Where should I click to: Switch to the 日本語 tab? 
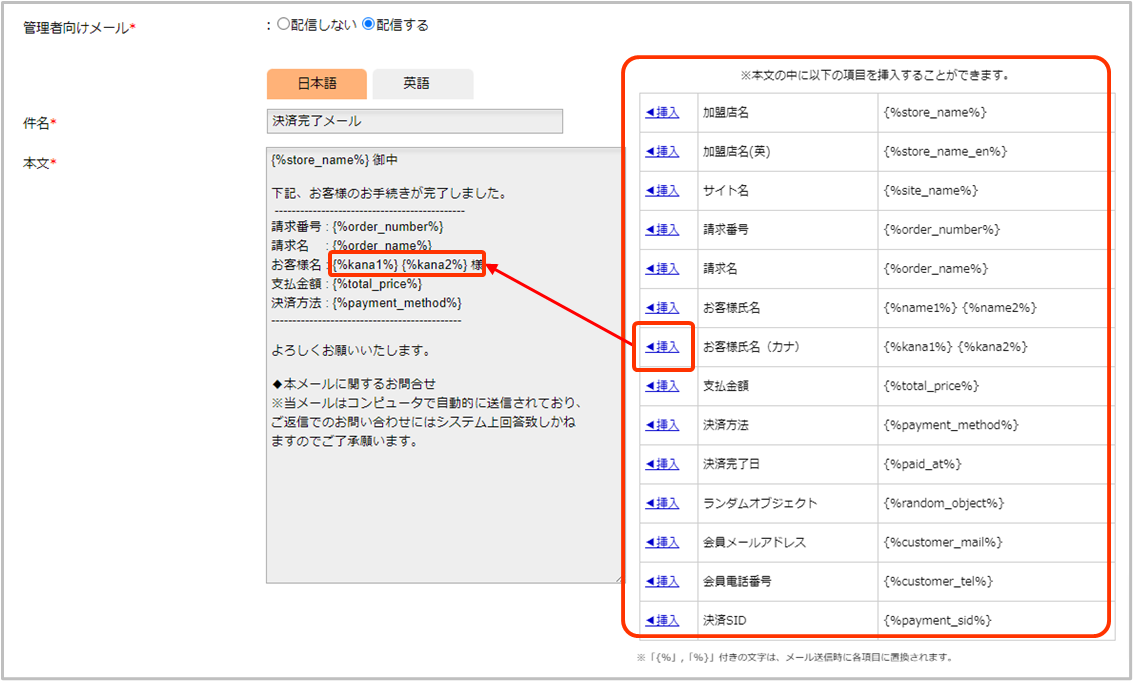[x=317, y=84]
